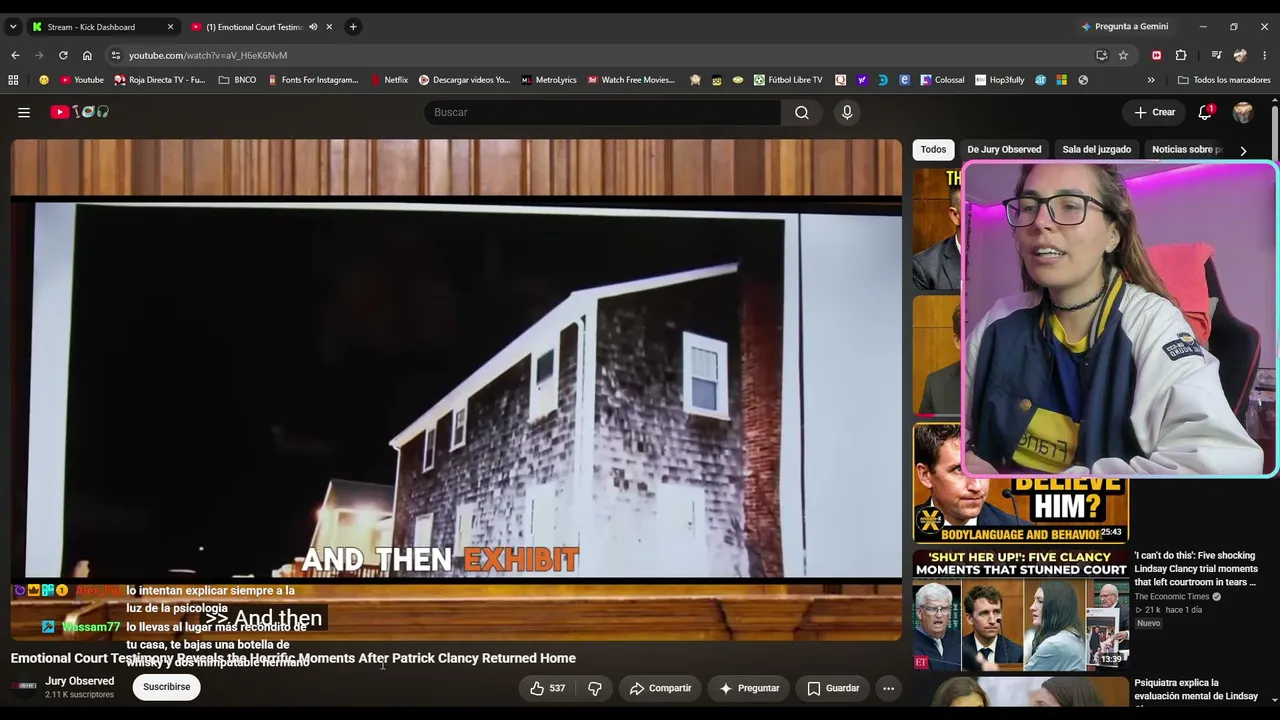Open 'I can't do this' video title
Screen dimensions: 1280x720
click(1196, 568)
